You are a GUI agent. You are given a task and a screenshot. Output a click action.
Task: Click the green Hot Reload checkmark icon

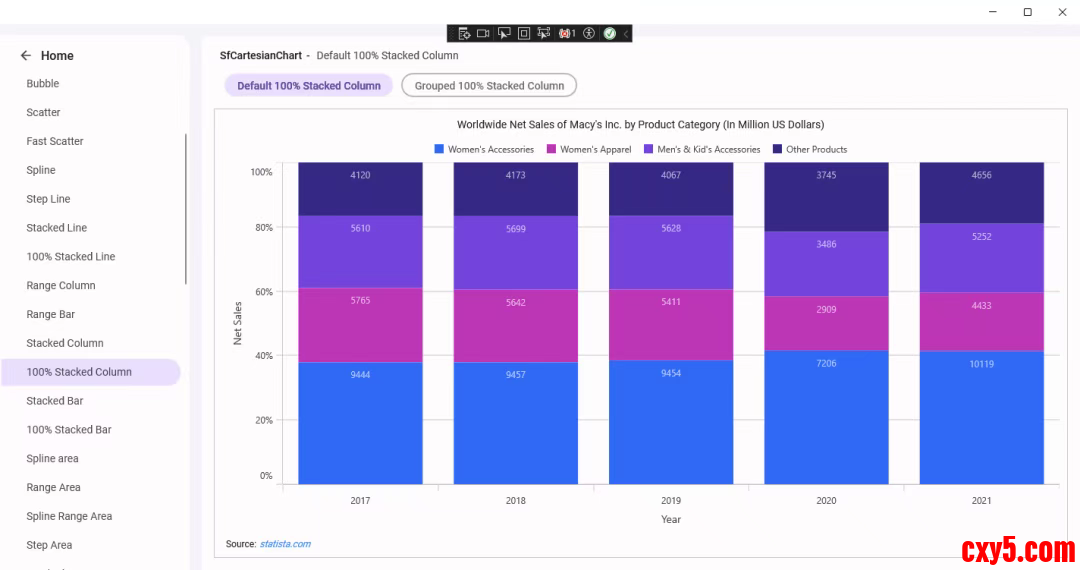[609, 33]
